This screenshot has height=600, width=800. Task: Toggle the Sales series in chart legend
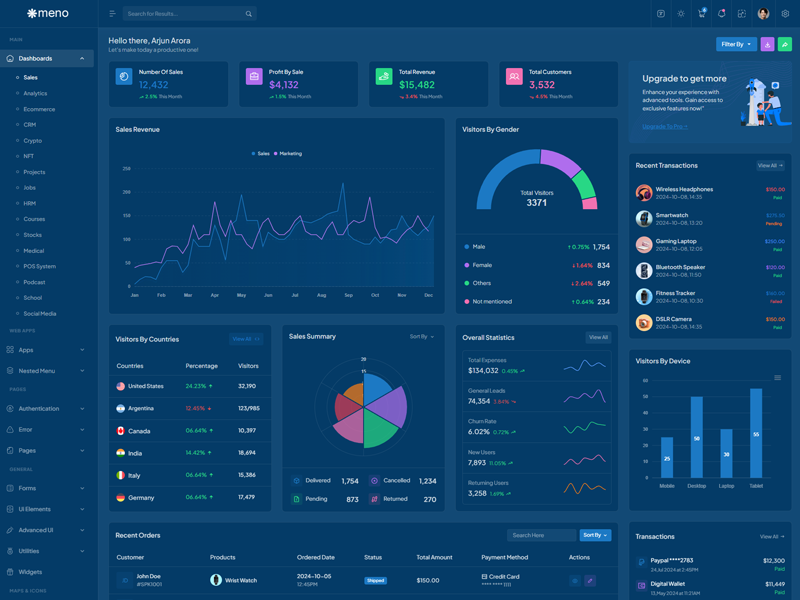point(261,154)
